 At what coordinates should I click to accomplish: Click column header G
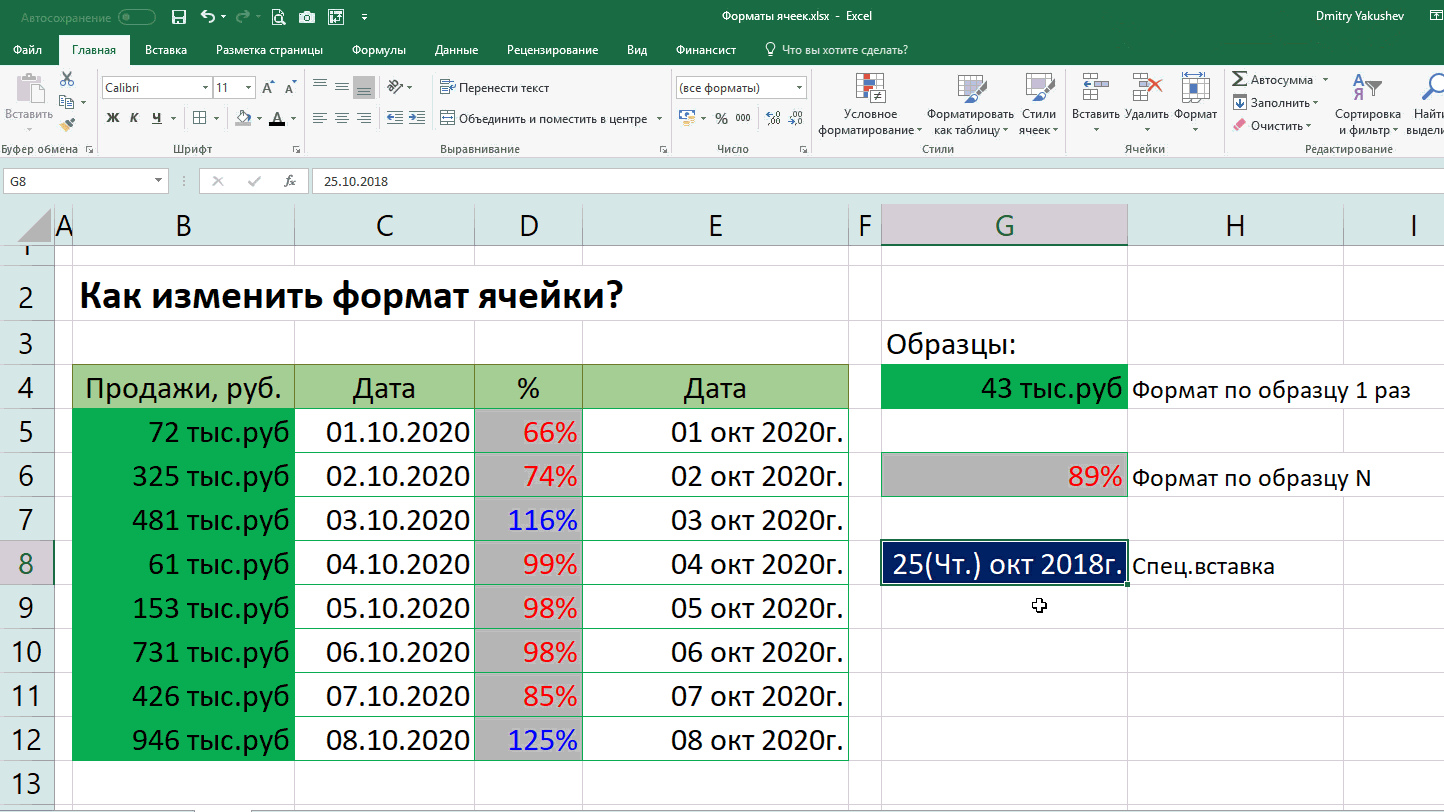(1004, 226)
